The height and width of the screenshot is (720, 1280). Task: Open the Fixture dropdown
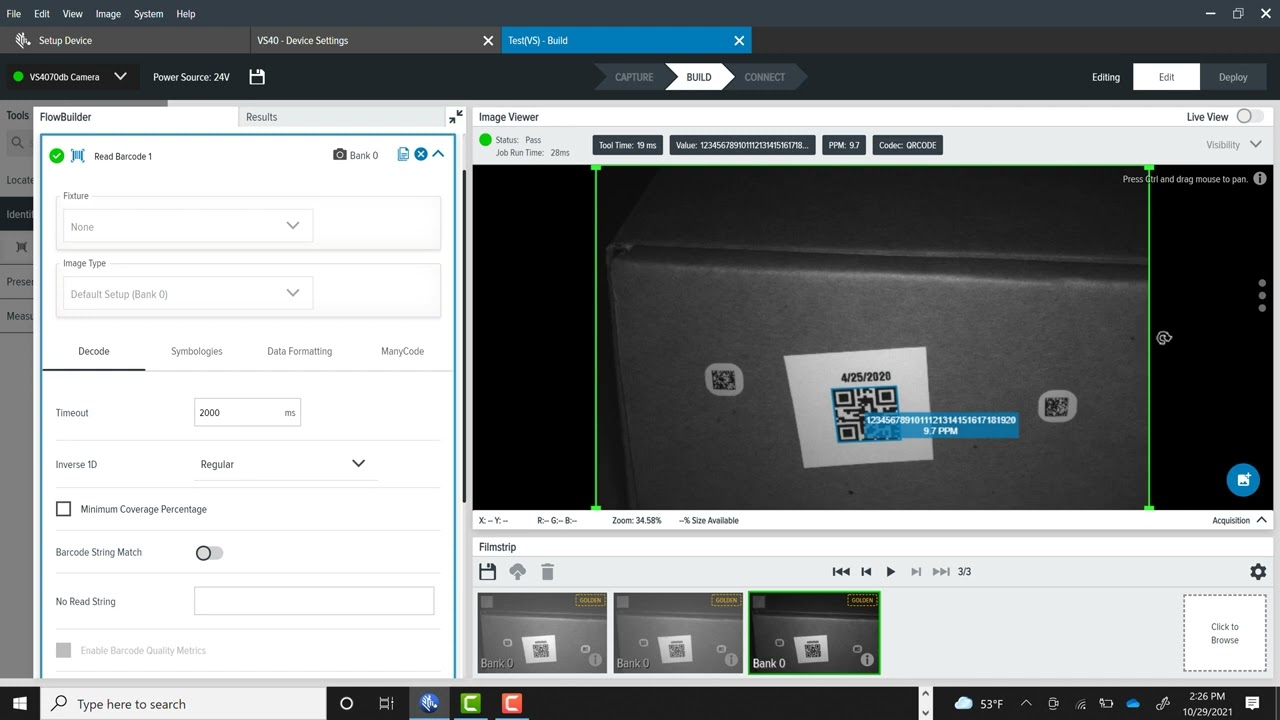[x=187, y=226]
